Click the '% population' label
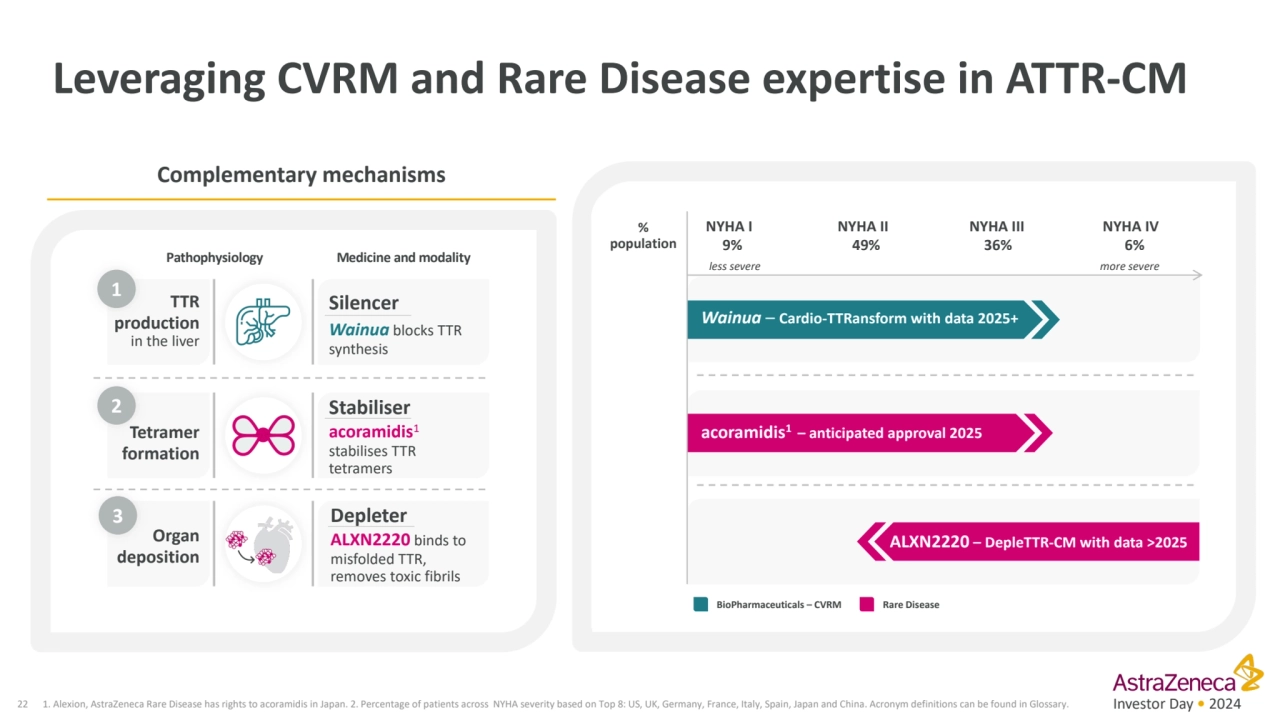Viewport: 1280px width, 720px height. point(643,236)
